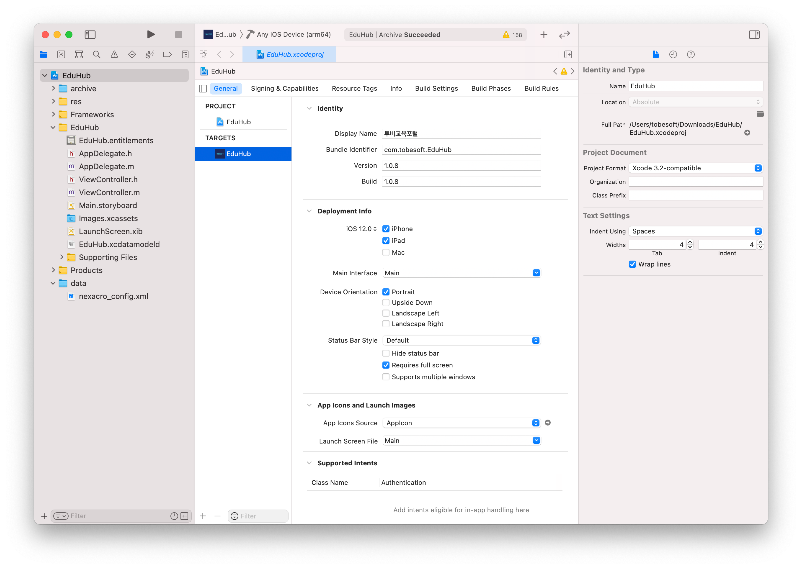Increase tab width with the stepper
Screen dimensions: 802x569
pos(690,243)
